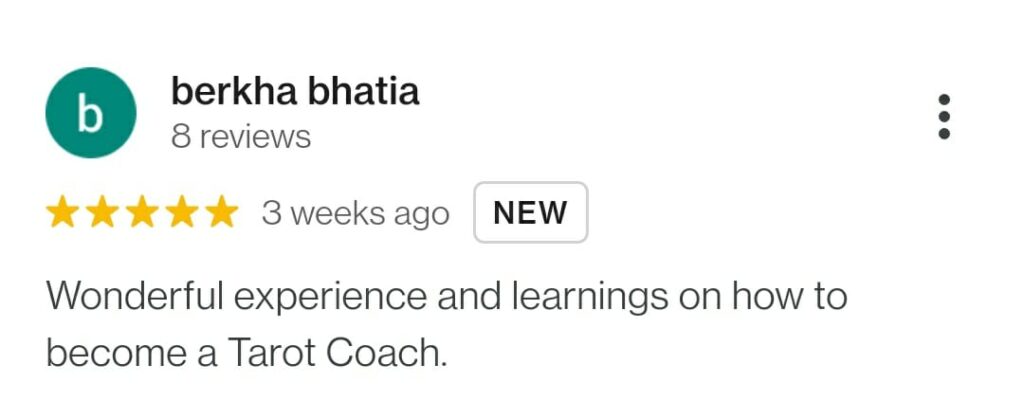The height and width of the screenshot is (420, 1024).
Task: Open the three-dot more options menu
Action: click(x=944, y=118)
